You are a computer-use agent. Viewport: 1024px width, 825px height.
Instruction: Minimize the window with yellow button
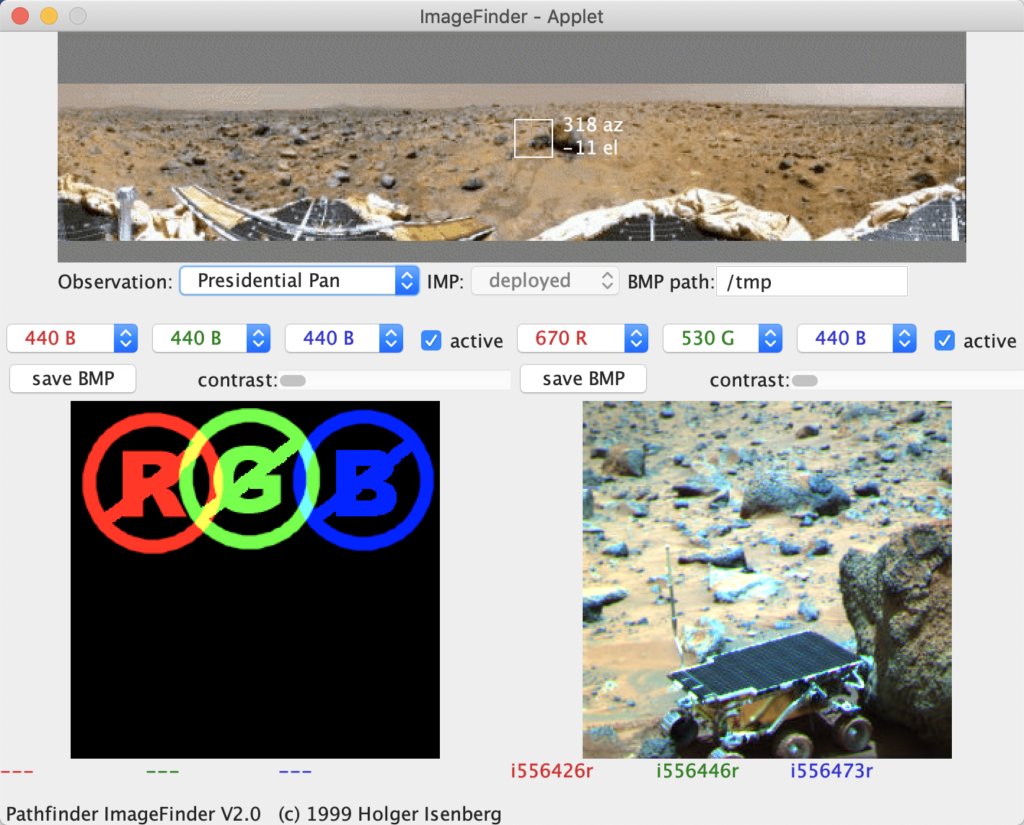tap(49, 16)
